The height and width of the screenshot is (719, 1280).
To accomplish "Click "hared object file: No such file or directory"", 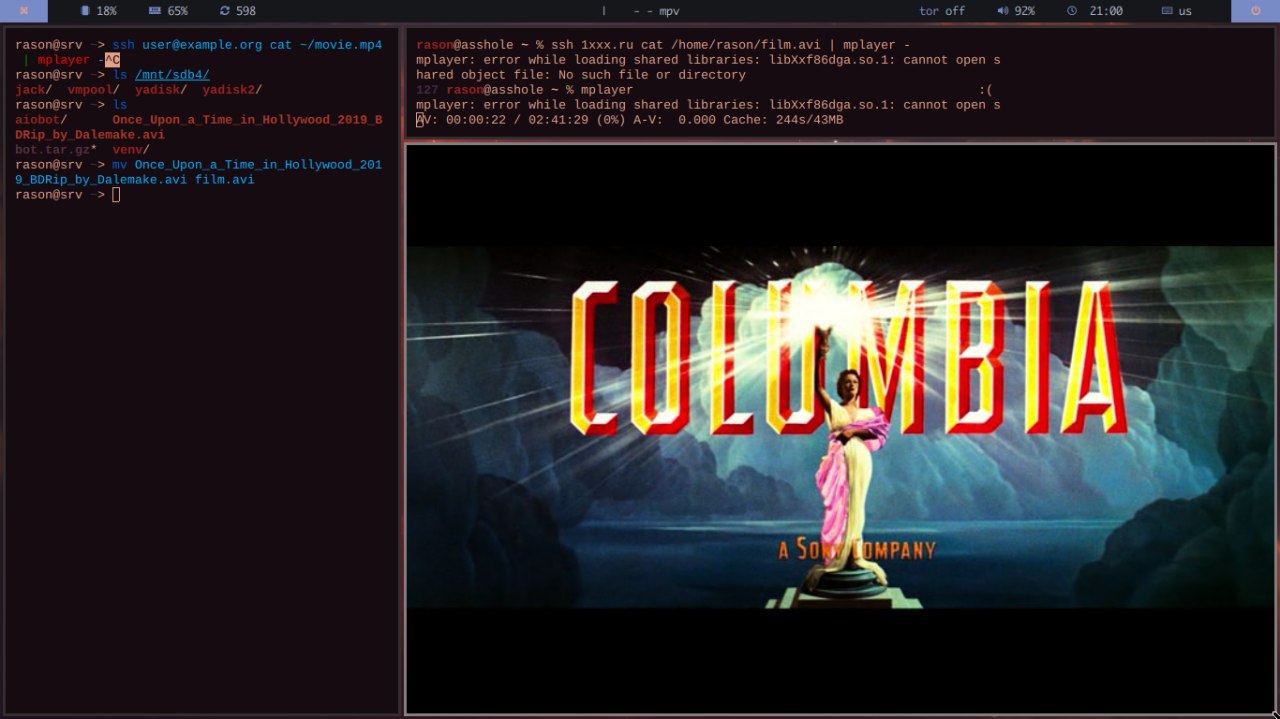I will point(581,75).
